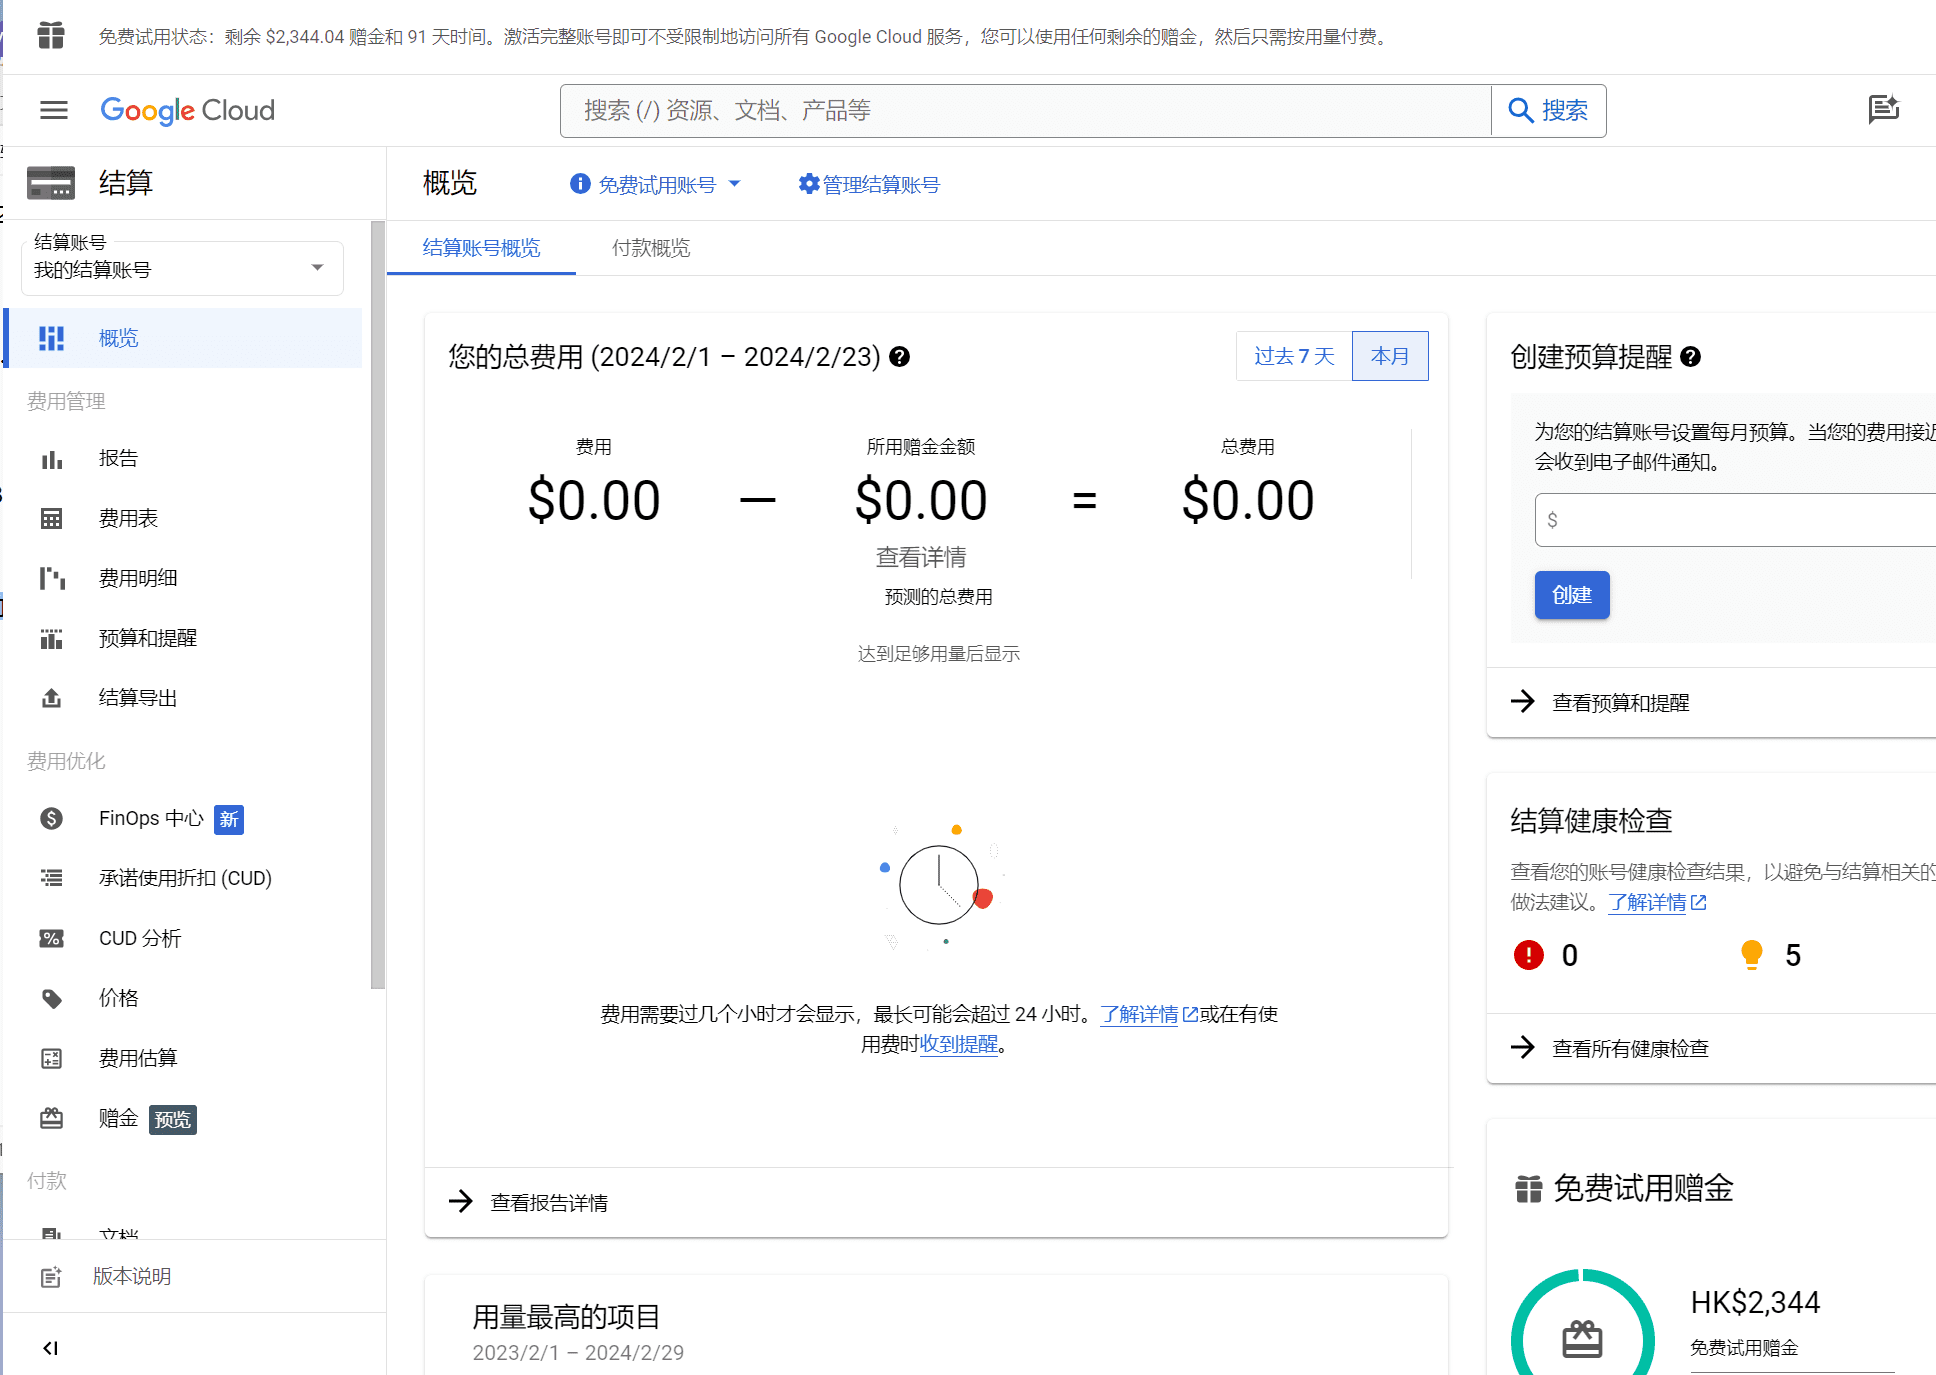The image size is (1936, 1375).
Task: Keep 本月 selected for total costs
Action: click(1390, 356)
